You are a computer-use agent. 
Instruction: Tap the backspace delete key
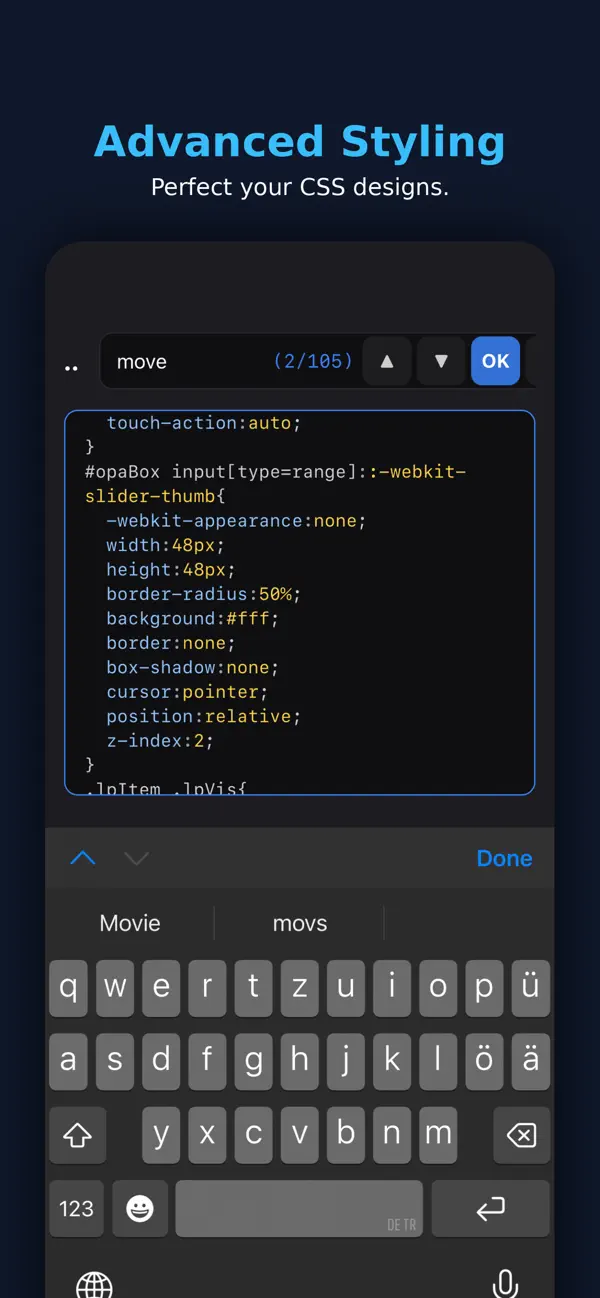click(521, 1134)
